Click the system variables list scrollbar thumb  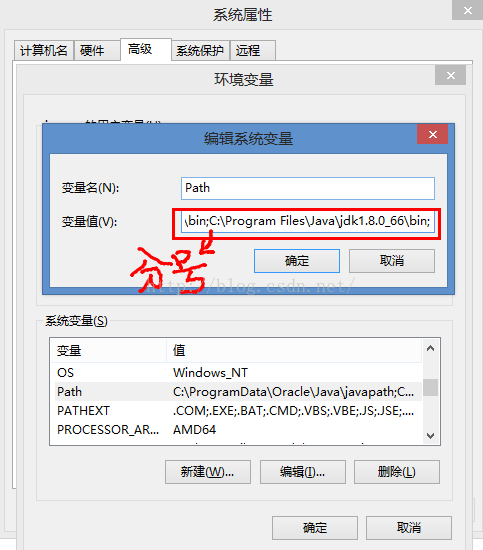click(430, 387)
